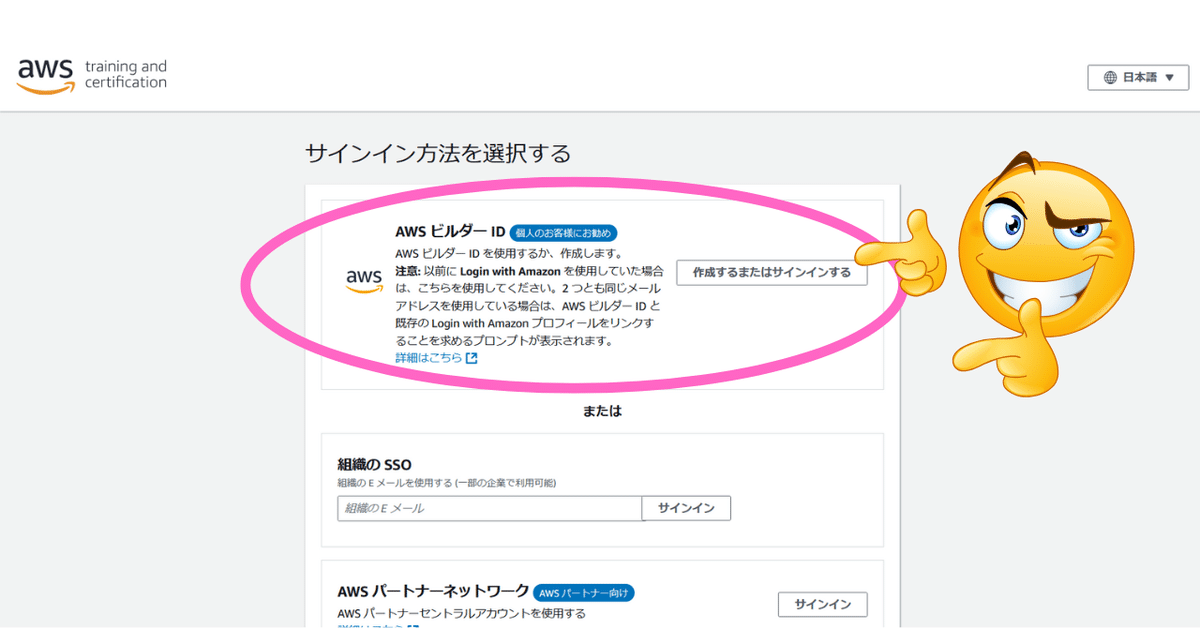Click the 作成するまたはサインインする button

tap(772, 272)
